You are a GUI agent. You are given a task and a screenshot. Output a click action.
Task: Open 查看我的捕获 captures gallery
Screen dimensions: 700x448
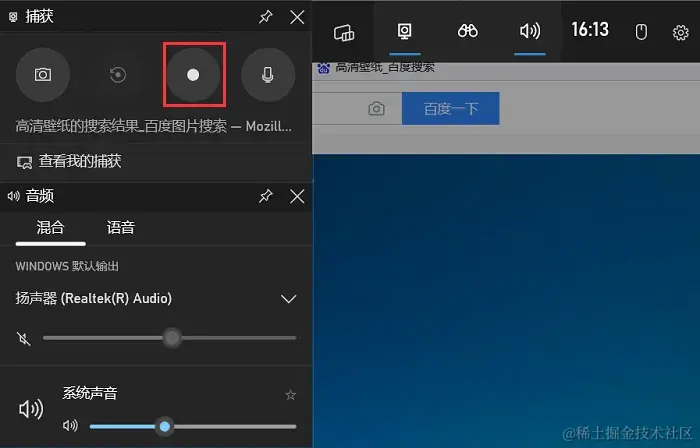point(69,162)
